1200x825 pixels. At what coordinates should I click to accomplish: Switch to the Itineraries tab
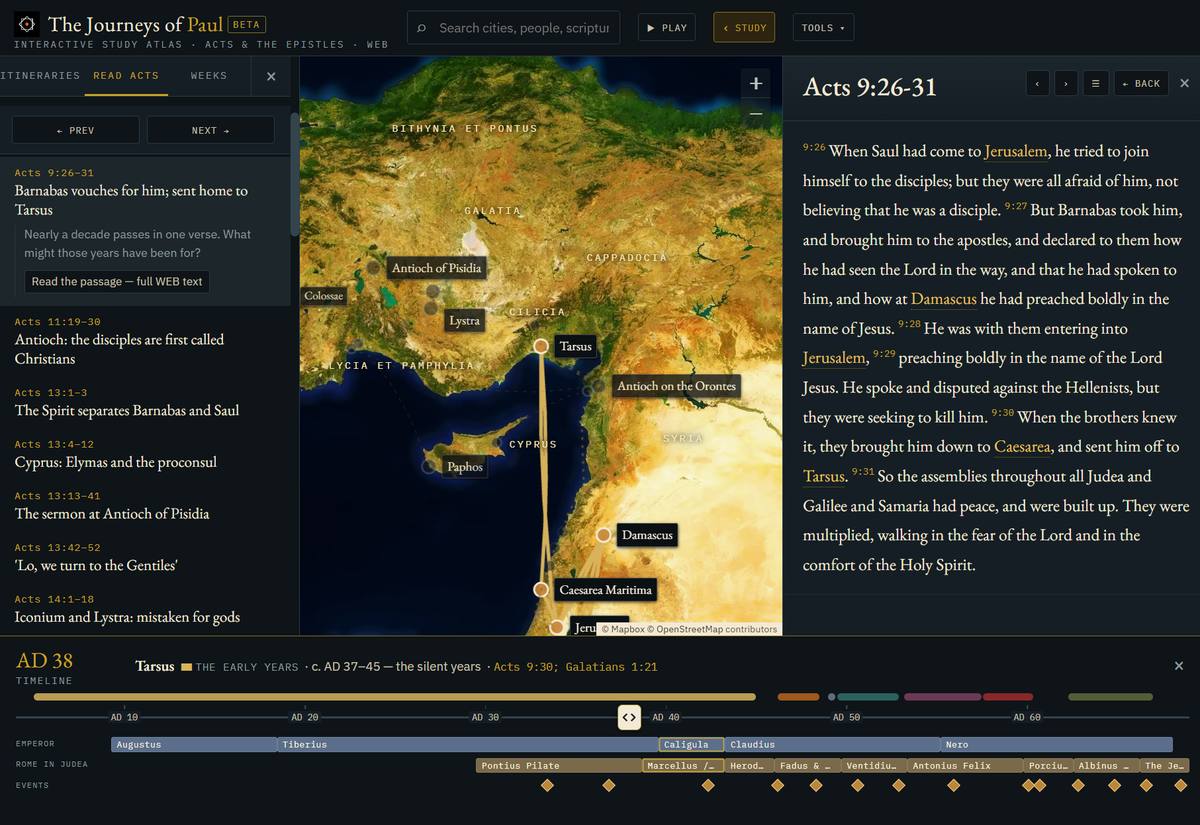tap(40, 76)
